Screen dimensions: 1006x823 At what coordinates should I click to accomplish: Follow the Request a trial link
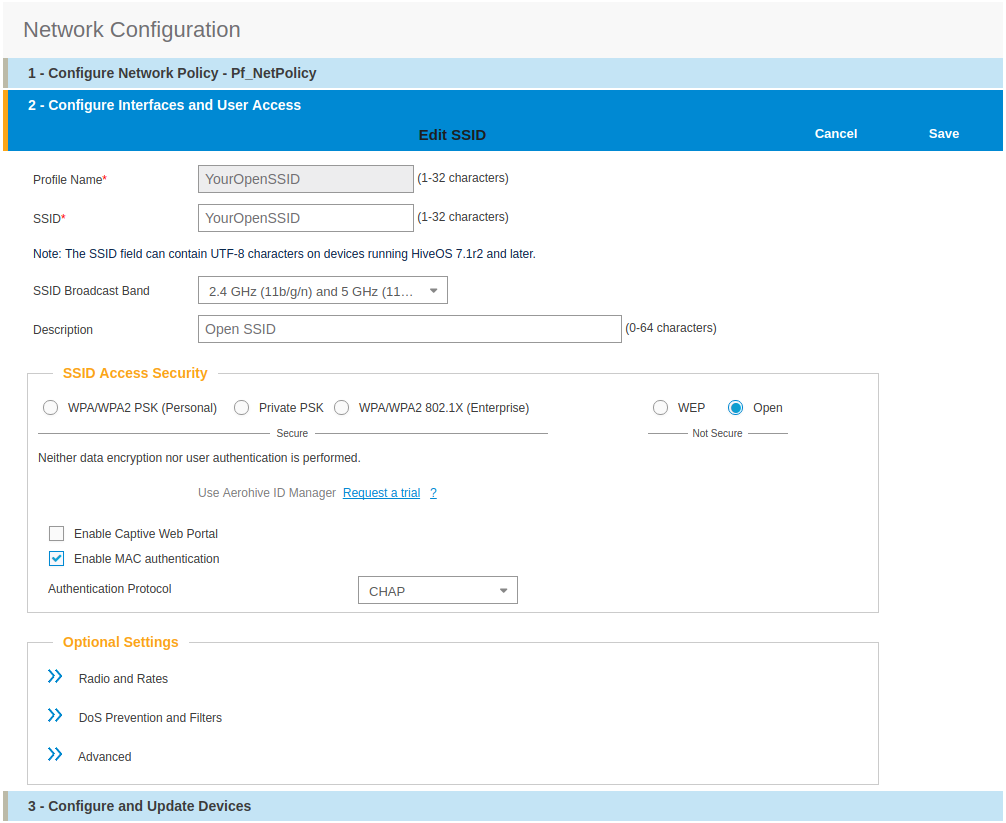tap(381, 493)
